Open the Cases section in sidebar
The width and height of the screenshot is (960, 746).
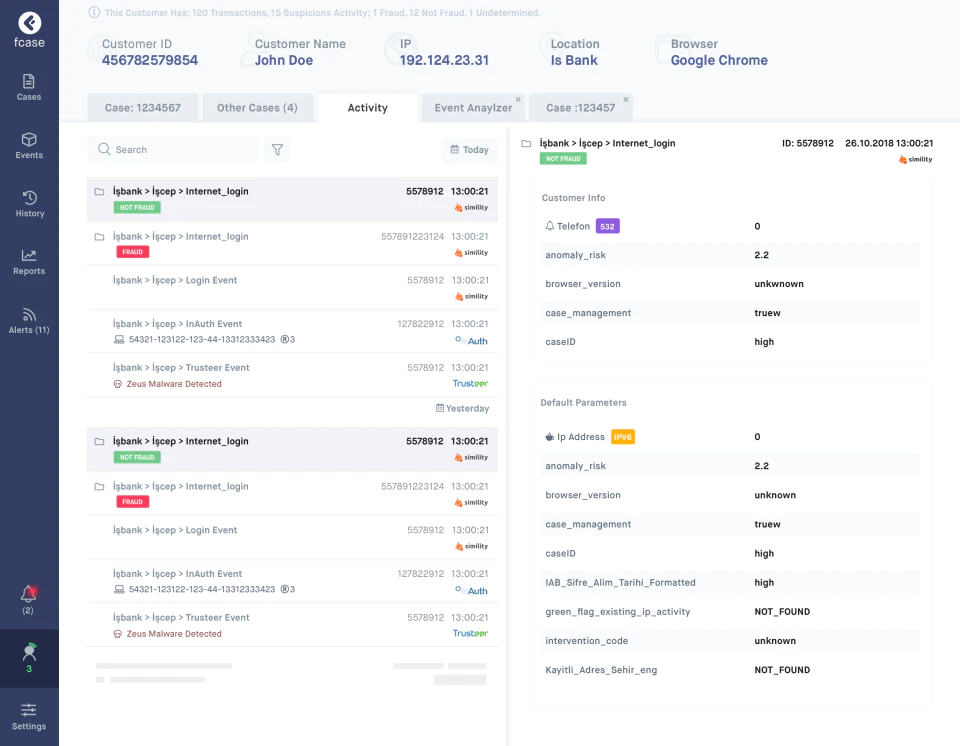pos(29,88)
